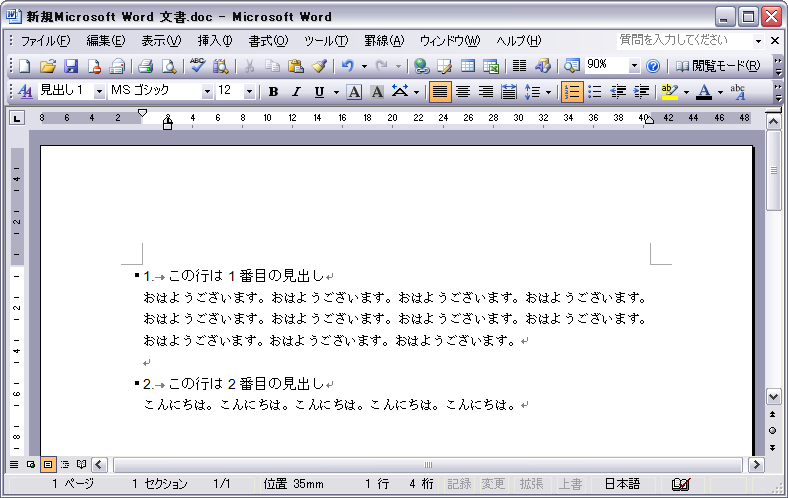Viewport: 788px width, 498px height.
Task: Open the print preview tool
Action: pos(168,66)
